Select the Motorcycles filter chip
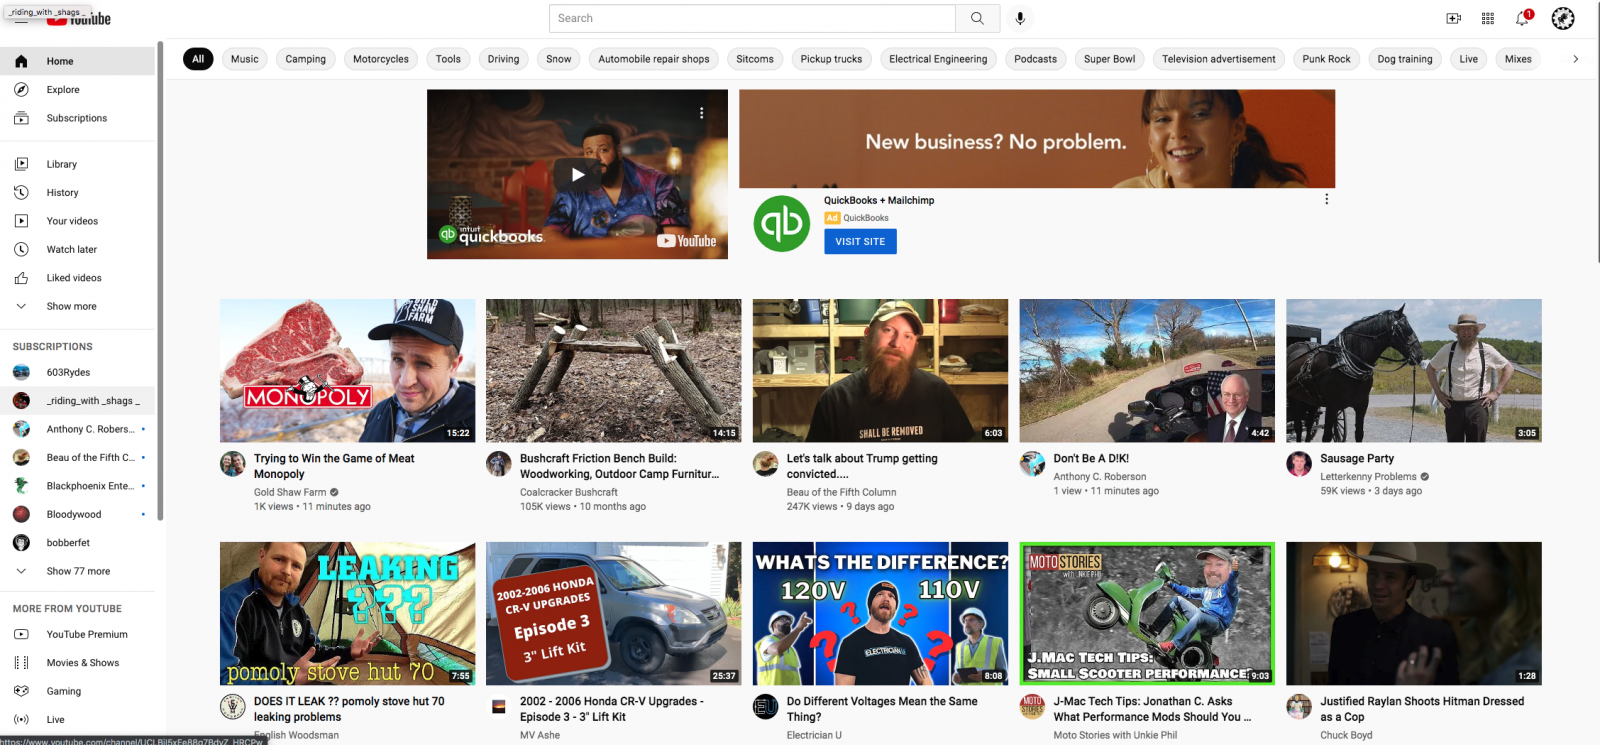This screenshot has height=745, width=1600. [x=380, y=59]
